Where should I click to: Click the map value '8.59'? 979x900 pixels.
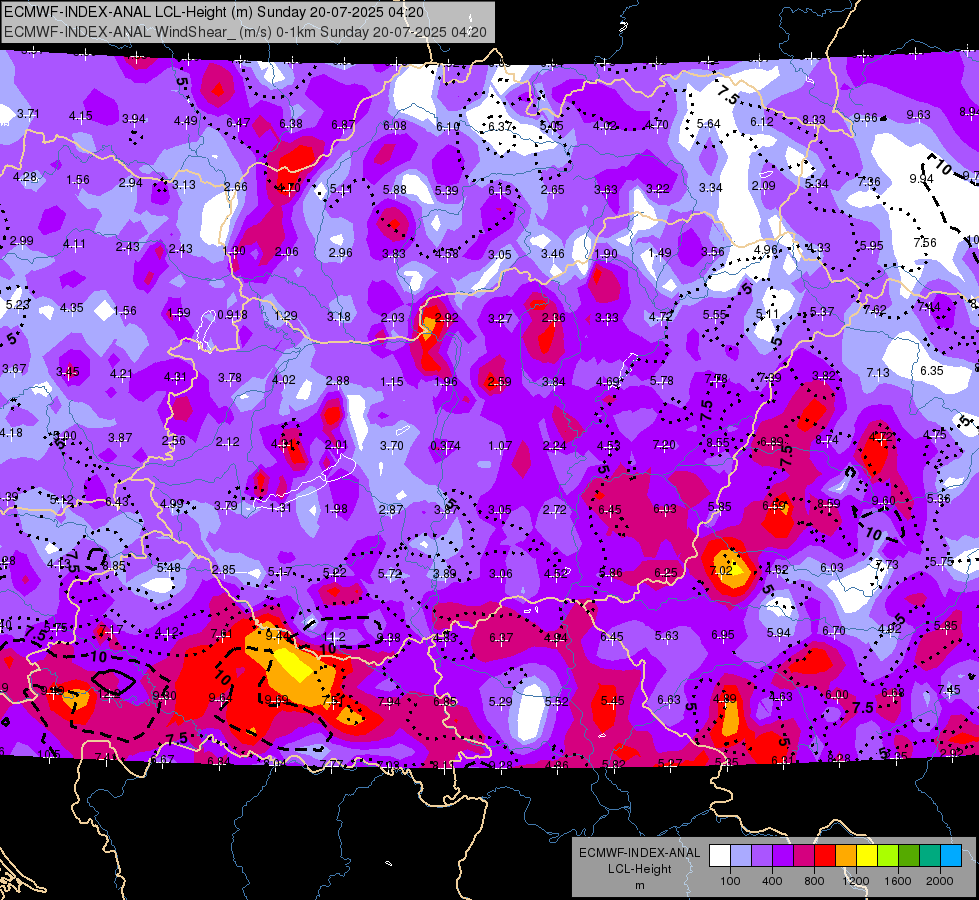[829, 503]
